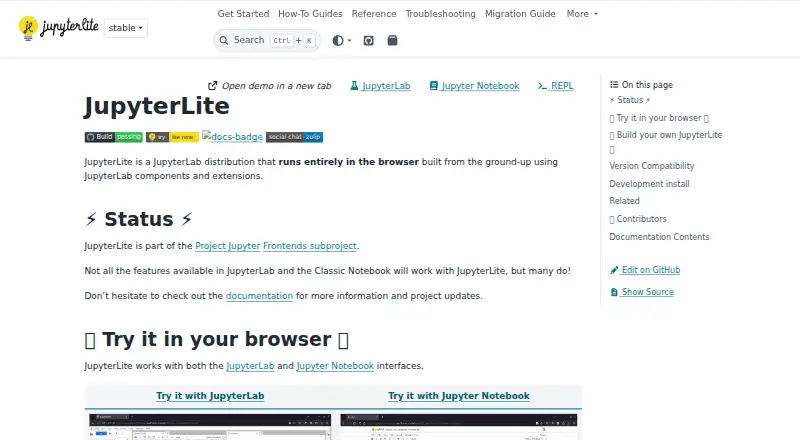Open the JupyterLab link in browser section
Viewport: 800px width, 440px height.
(x=250, y=366)
